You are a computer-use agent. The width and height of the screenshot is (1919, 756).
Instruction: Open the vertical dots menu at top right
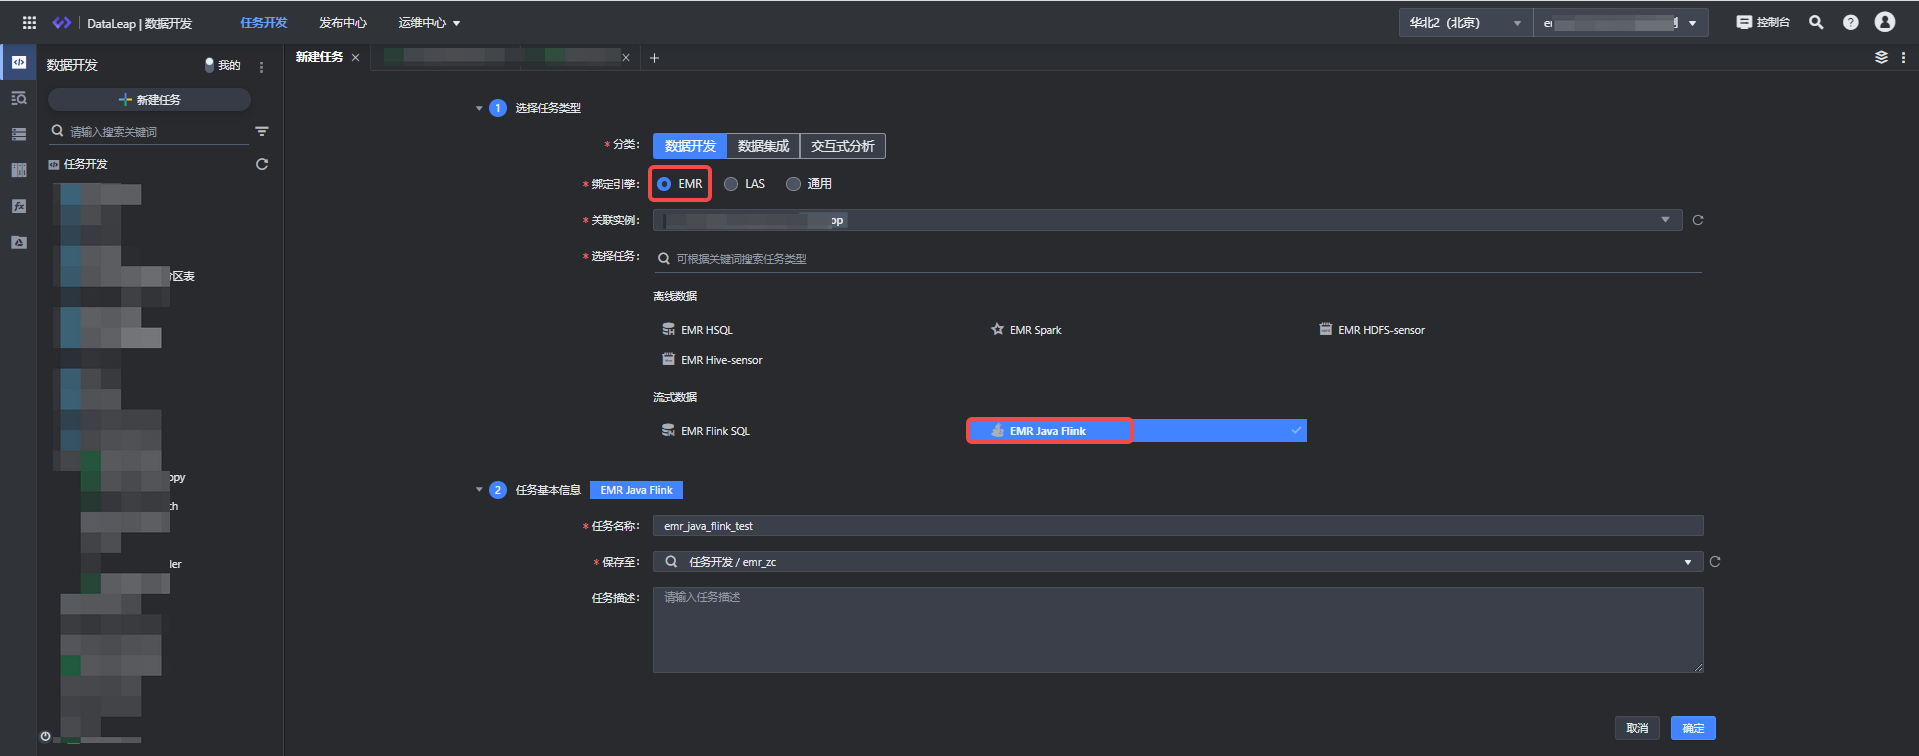tap(1903, 57)
